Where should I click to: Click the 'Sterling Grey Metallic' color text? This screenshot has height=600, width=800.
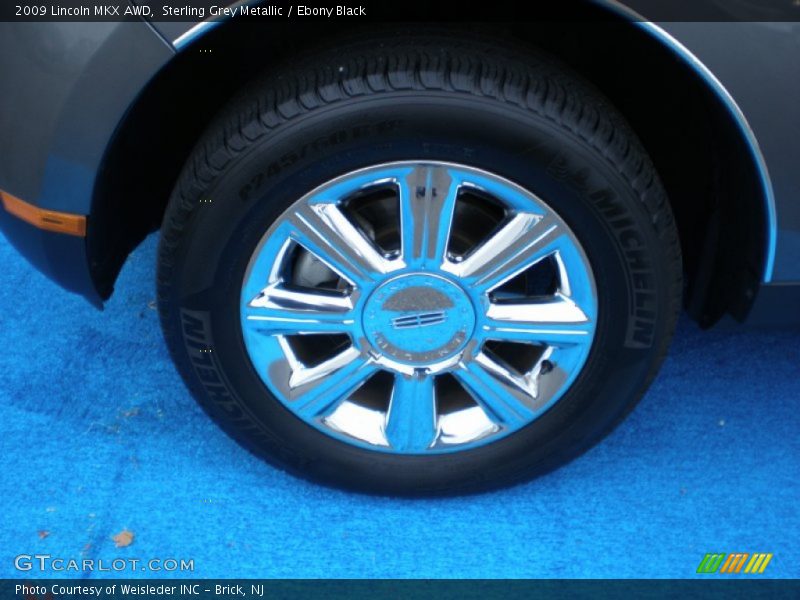[222, 11]
